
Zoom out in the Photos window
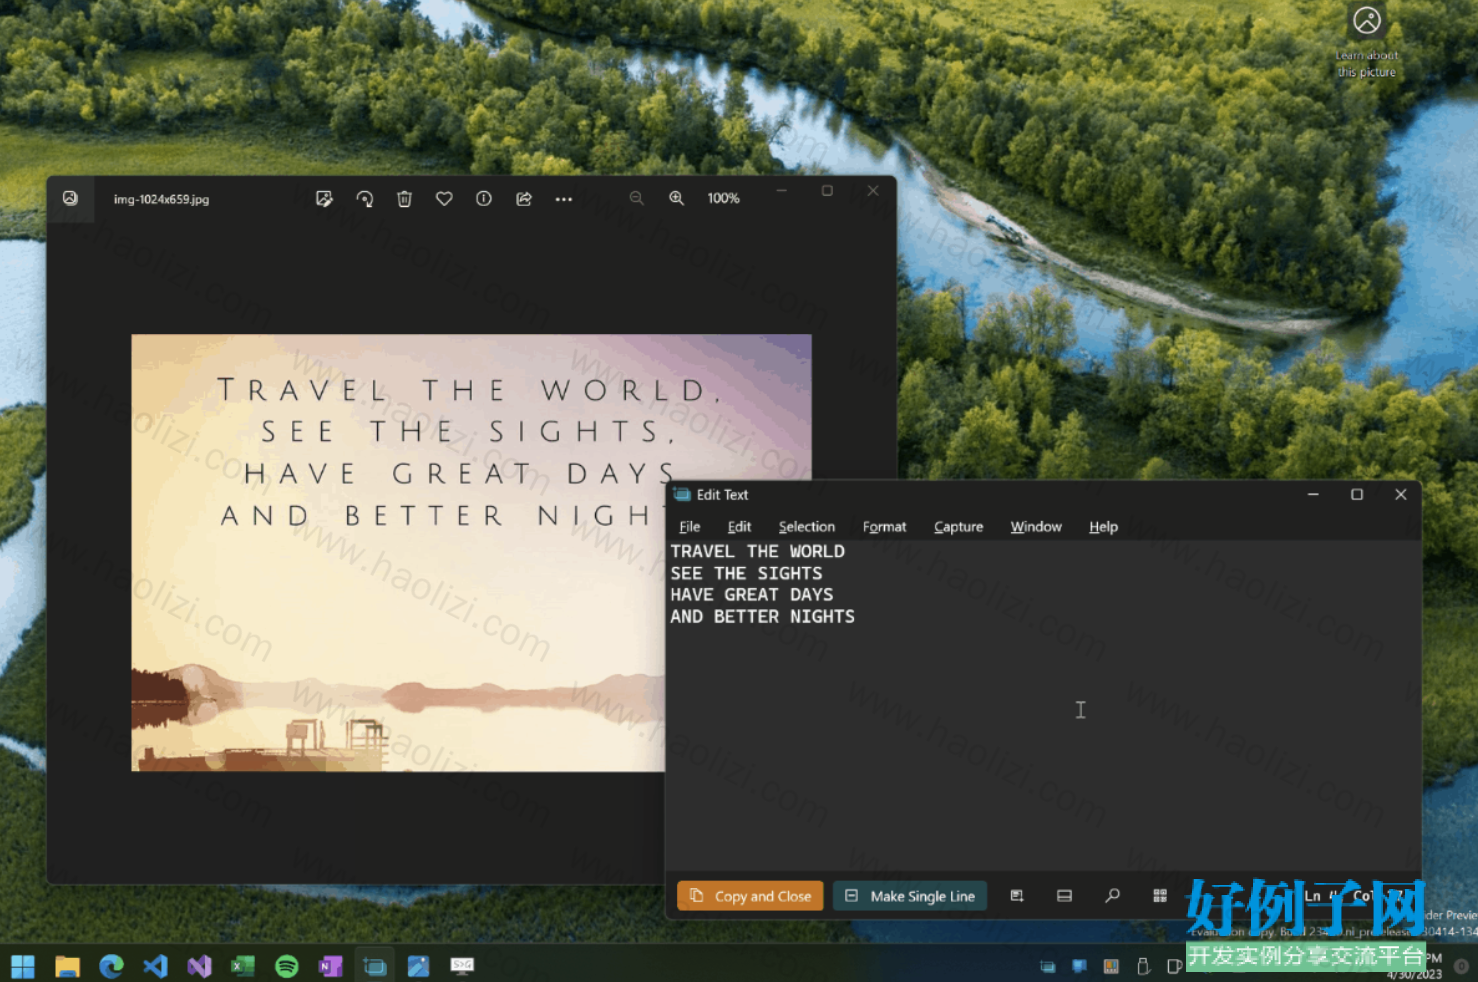(636, 198)
